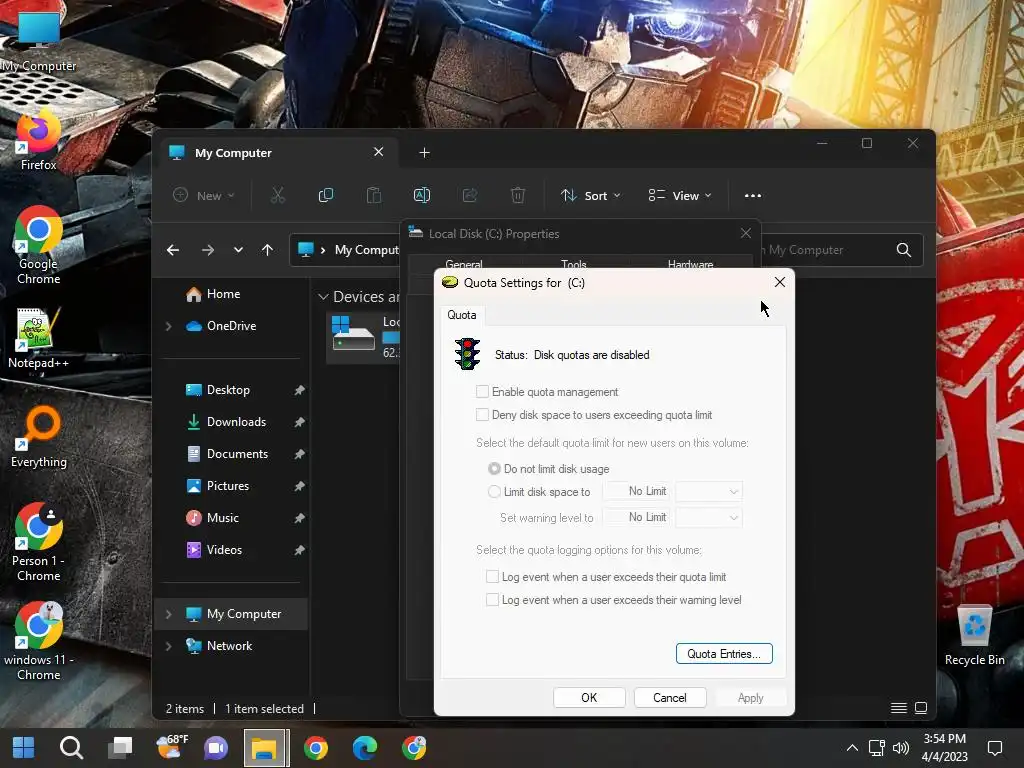
Task: Open the weather widget showing 68°F
Action: coord(171,748)
